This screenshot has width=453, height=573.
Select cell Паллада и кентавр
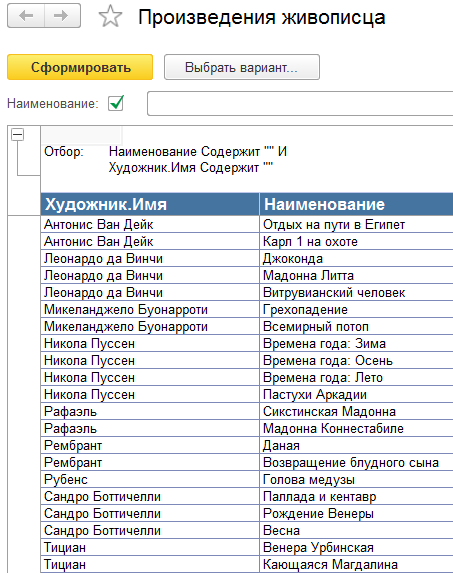(356, 496)
